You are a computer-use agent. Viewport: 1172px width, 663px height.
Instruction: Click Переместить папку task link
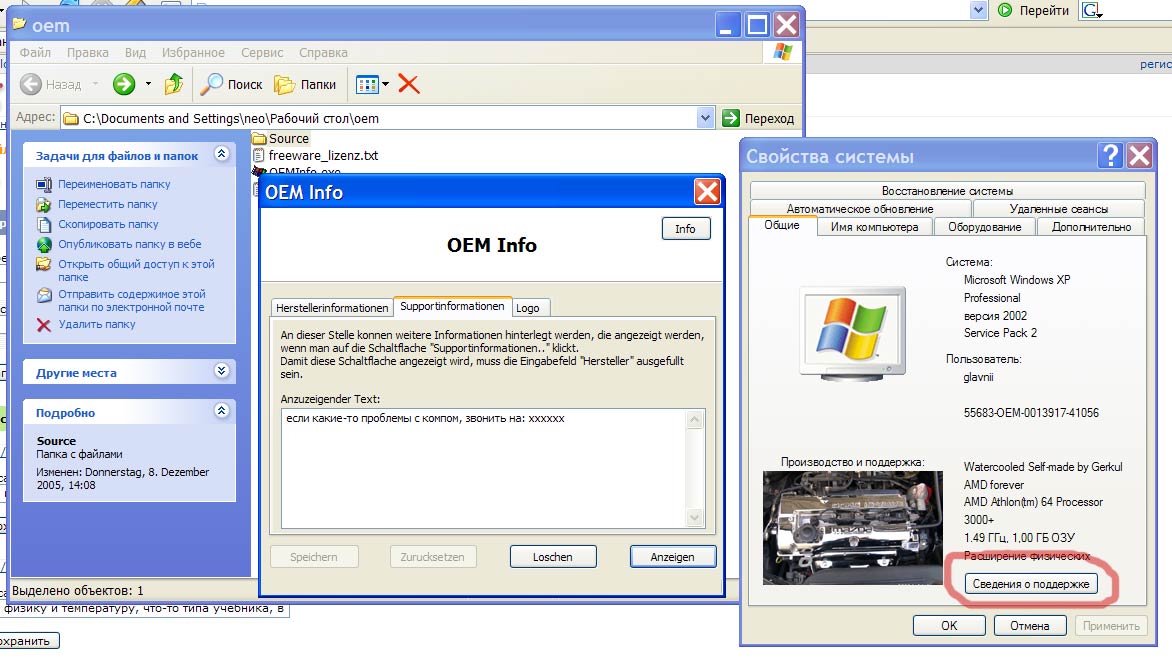tap(108, 204)
